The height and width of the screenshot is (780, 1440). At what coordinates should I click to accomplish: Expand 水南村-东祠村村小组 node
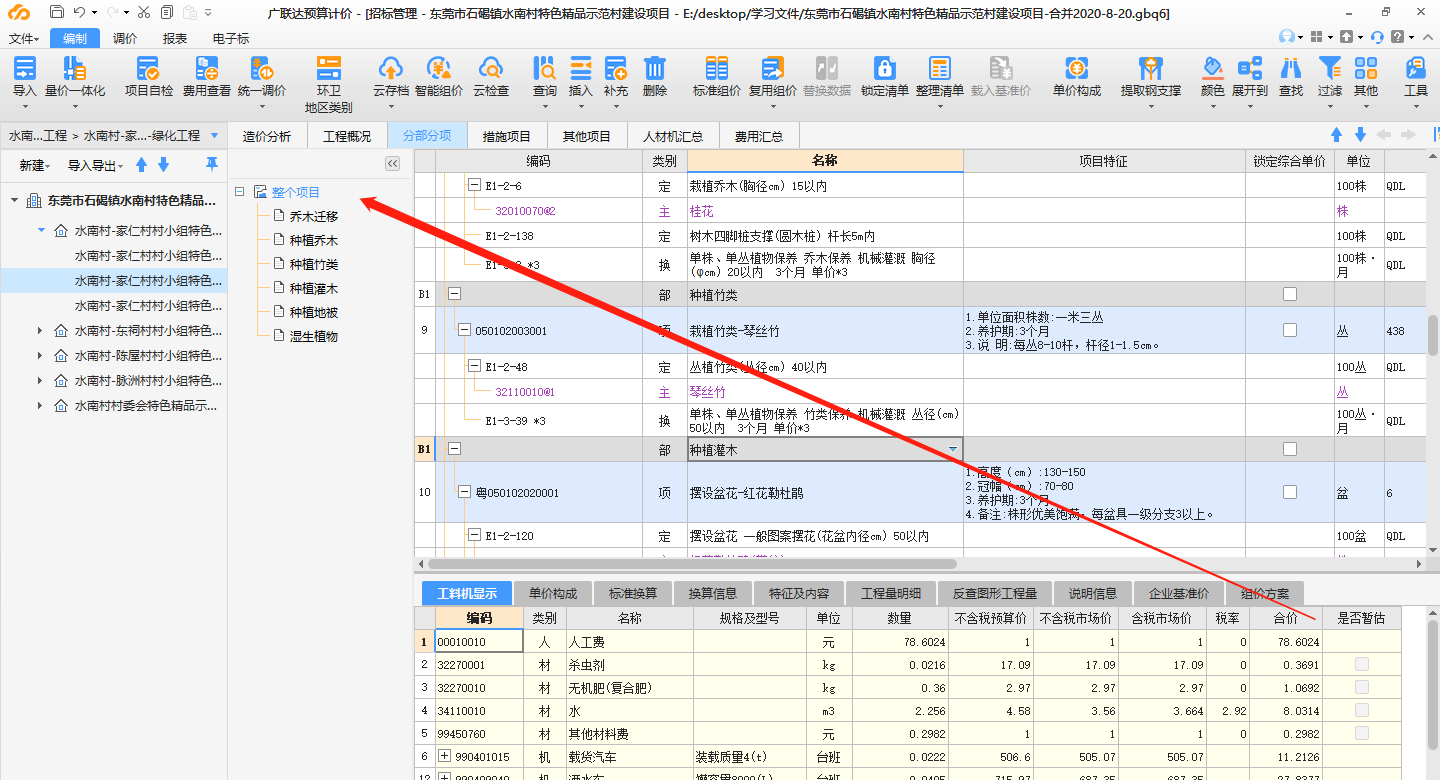40,330
